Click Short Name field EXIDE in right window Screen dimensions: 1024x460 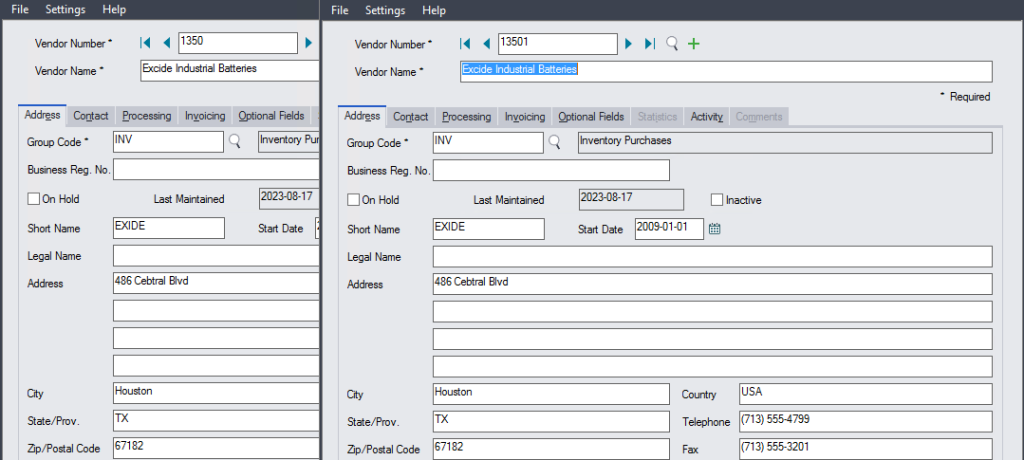click(488, 229)
